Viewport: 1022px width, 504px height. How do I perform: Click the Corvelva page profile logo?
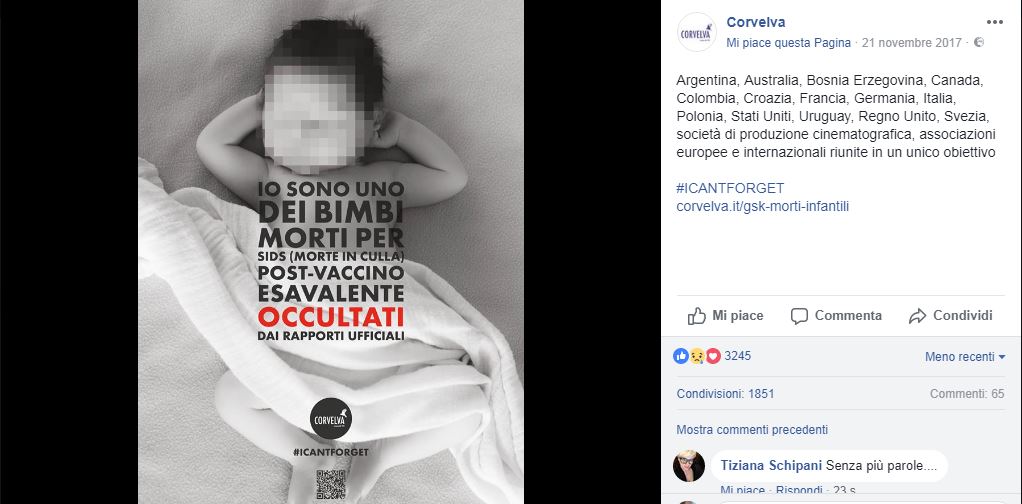(x=697, y=33)
